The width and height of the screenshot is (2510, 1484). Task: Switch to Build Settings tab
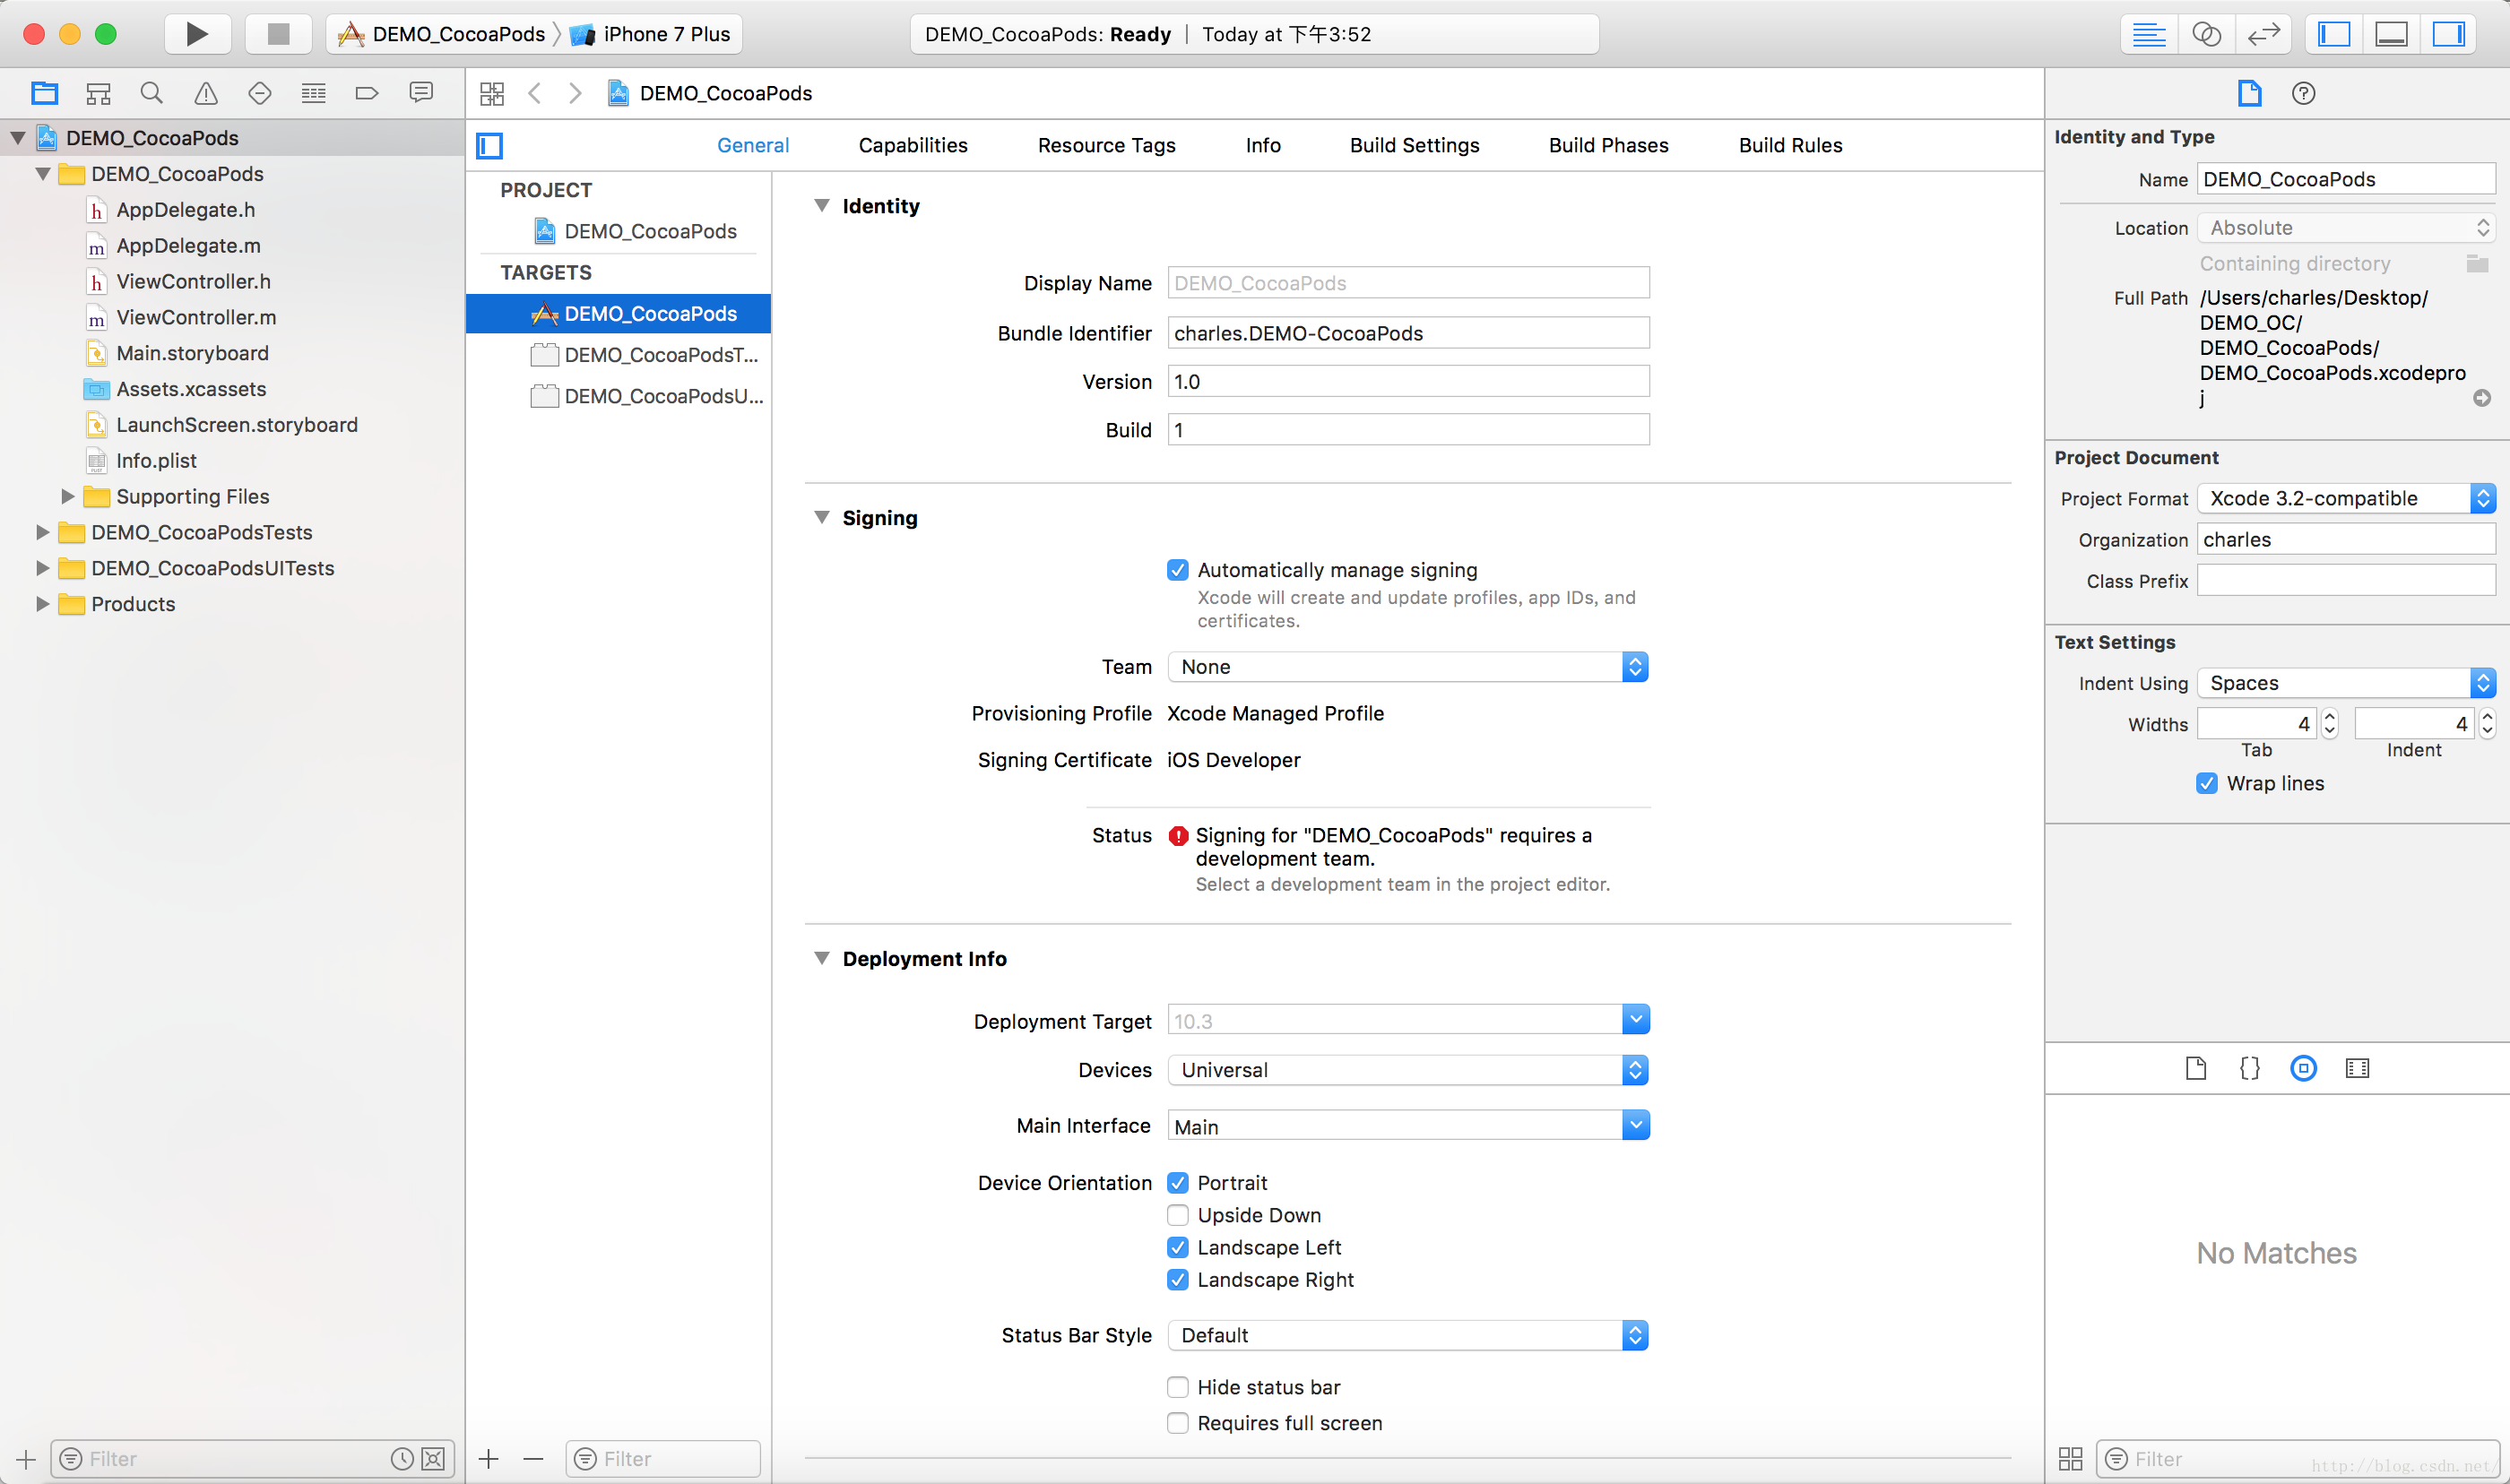(1415, 143)
